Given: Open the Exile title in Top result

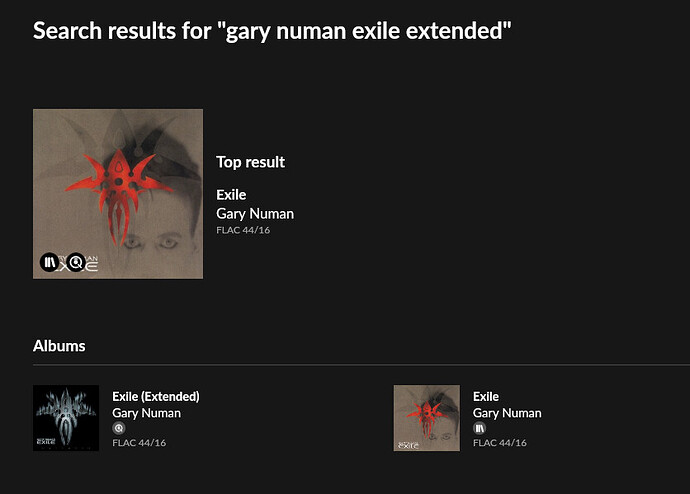Looking at the screenshot, I should (231, 195).
